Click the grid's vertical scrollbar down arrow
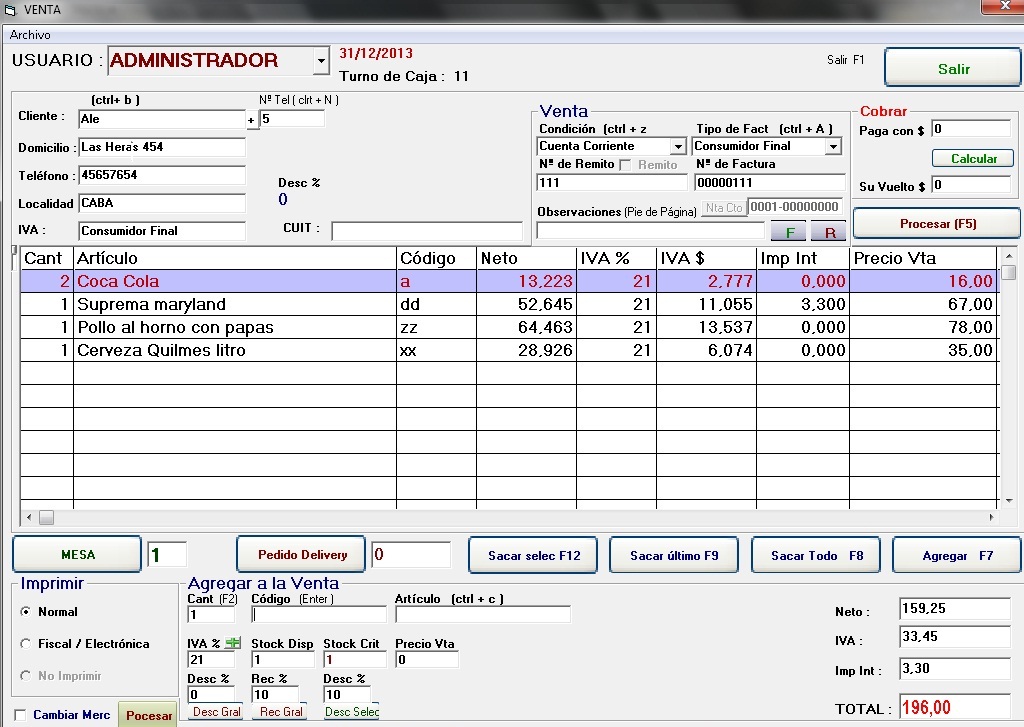The height and width of the screenshot is (727, 1024). point(1009,501)
